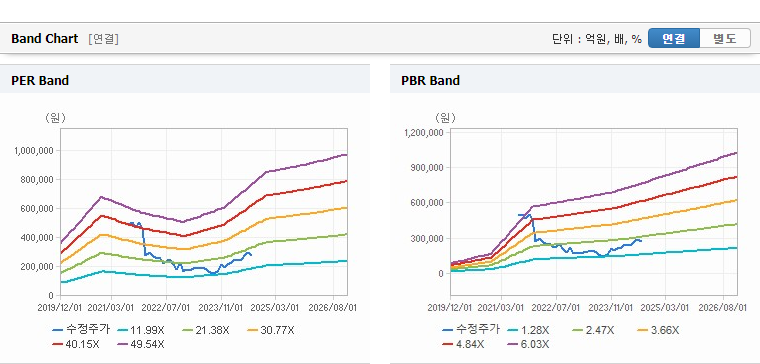The height and width of the screenshot is (364, 760).
Task: Toggle 40.15X series in PER Band legend
Action: coord(77,344)
